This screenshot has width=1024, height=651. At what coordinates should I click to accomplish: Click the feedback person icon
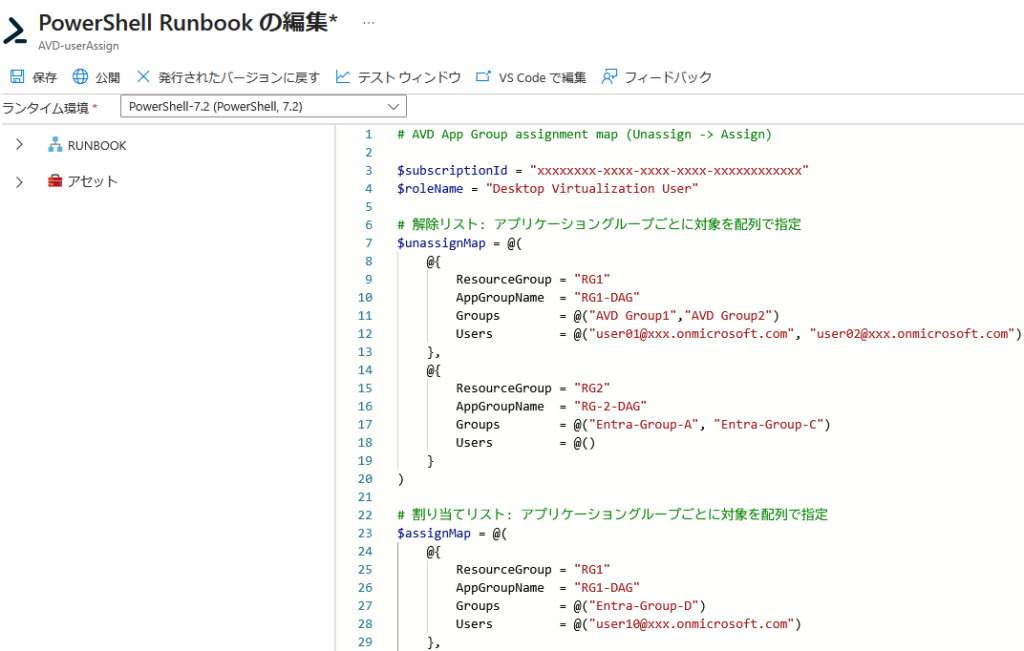coord(609,77)
